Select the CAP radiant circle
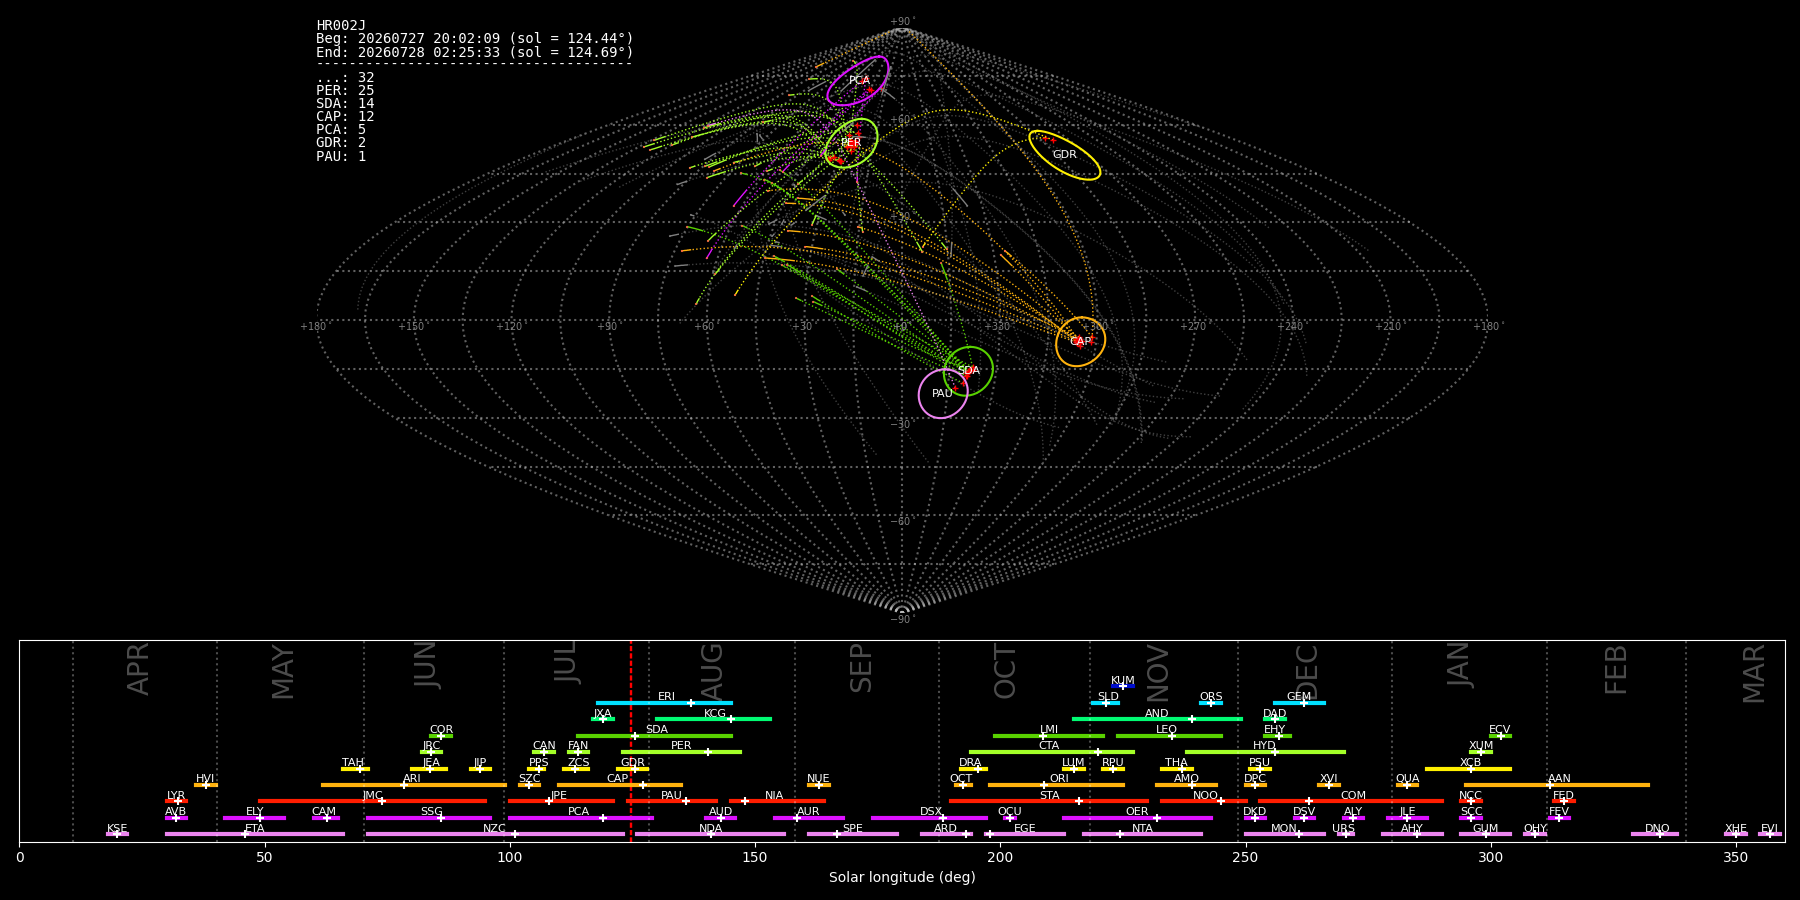Screen dimensions: 1800x900 1080,342
